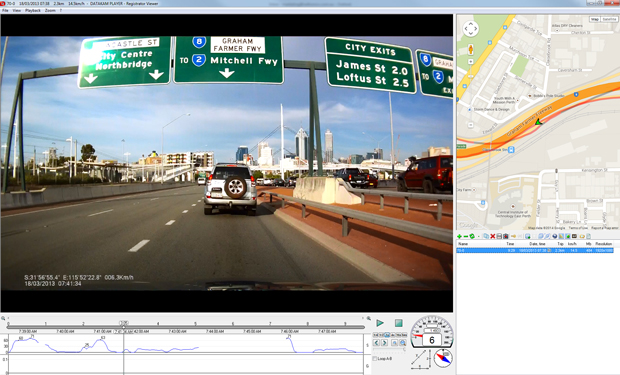Screen dimensions: 620x375
Task: Open the Playback menu
Action: pyautogui.click(x=33, y=10)
